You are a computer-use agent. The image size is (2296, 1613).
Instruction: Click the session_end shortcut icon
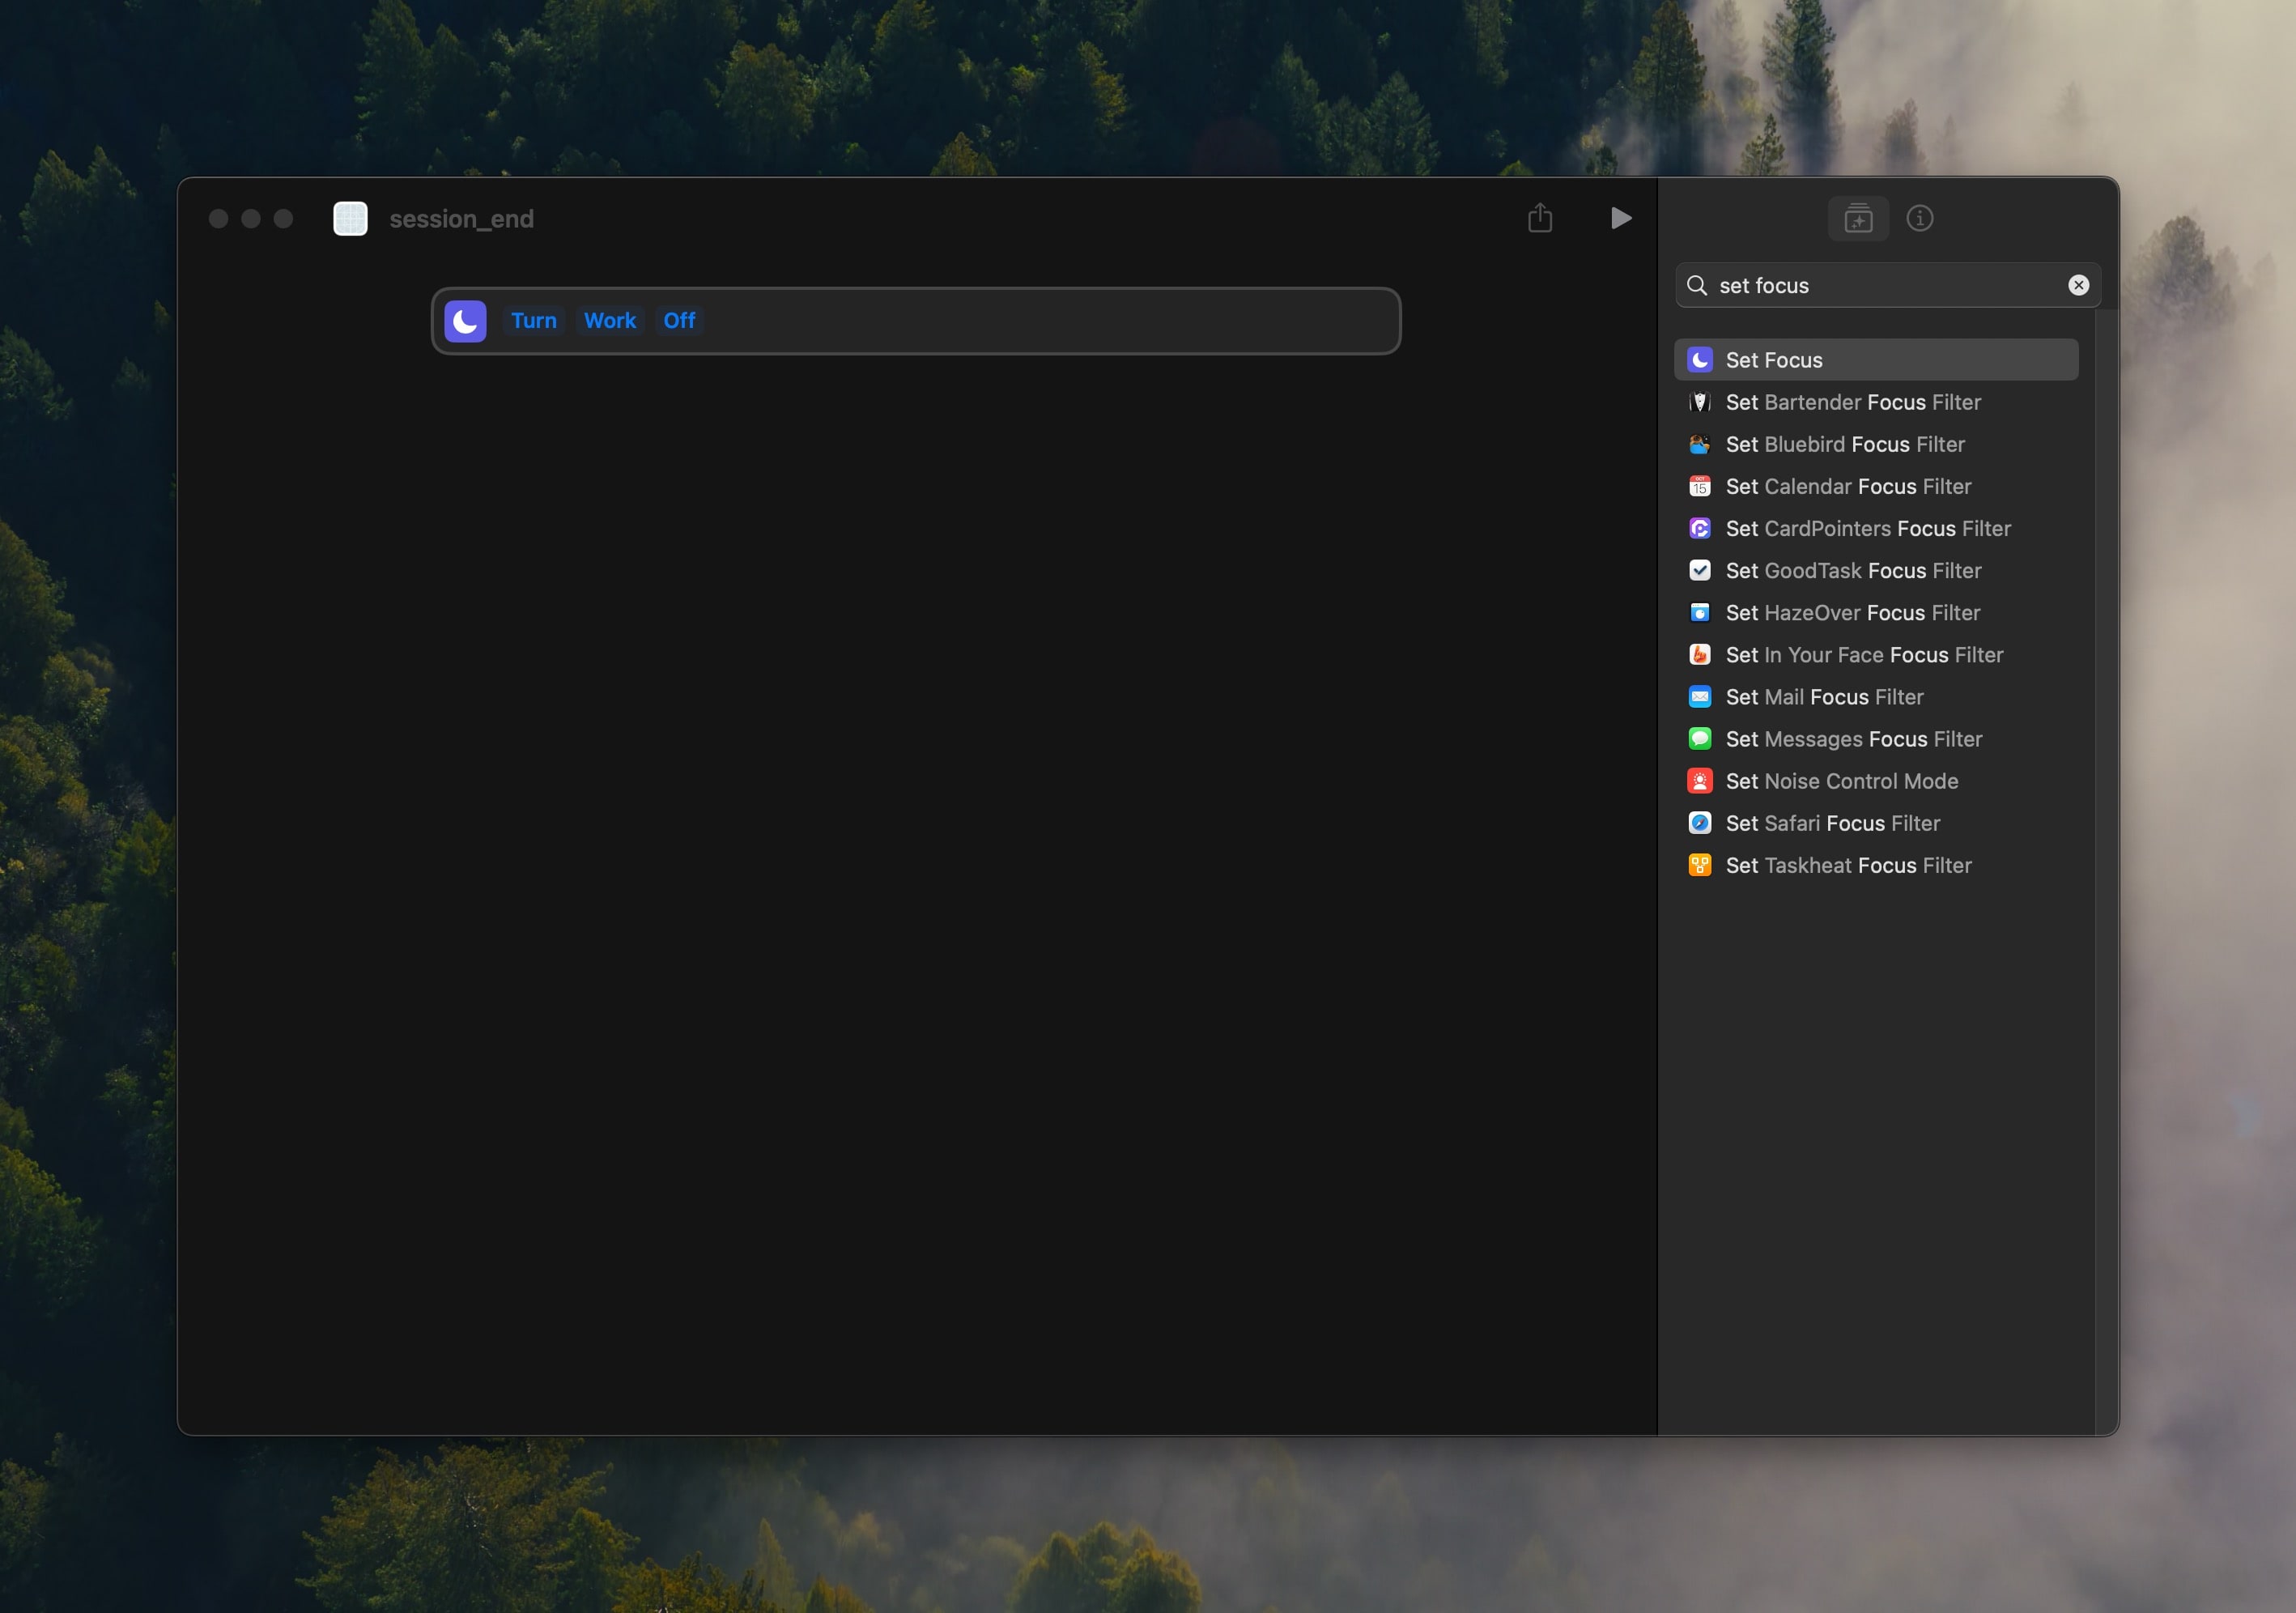point(350,218)
